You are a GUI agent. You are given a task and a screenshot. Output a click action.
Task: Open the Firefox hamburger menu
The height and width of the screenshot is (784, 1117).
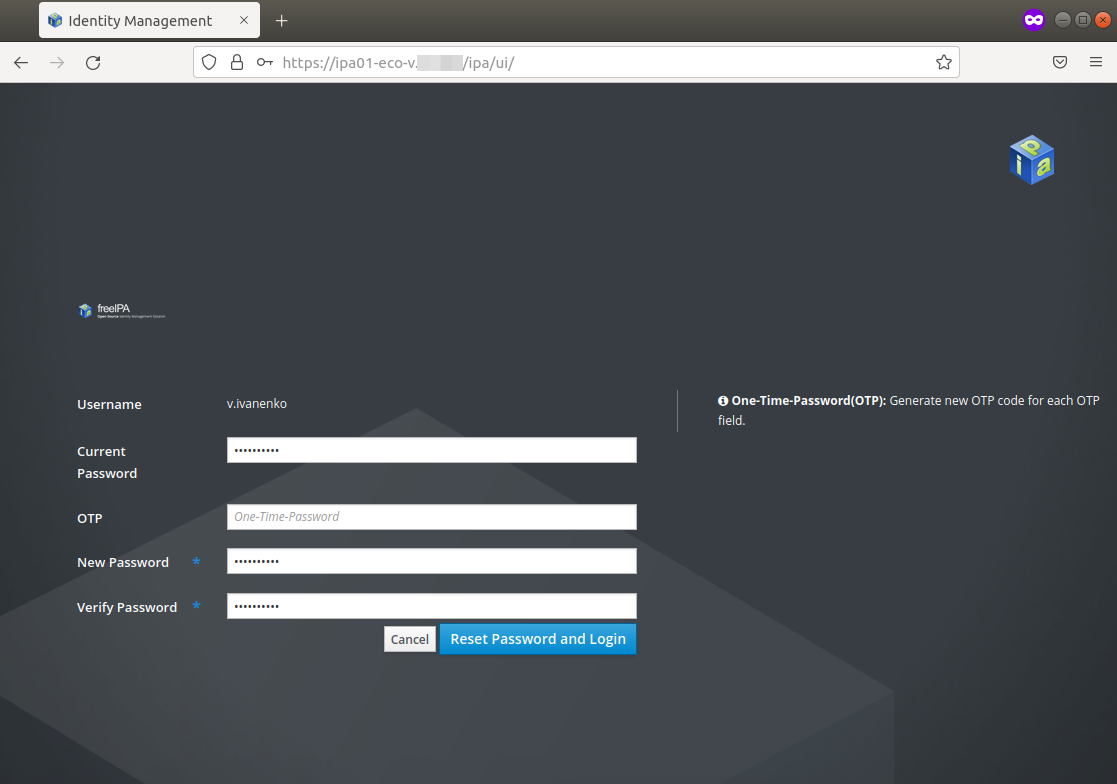click(x=1096, y=62)
